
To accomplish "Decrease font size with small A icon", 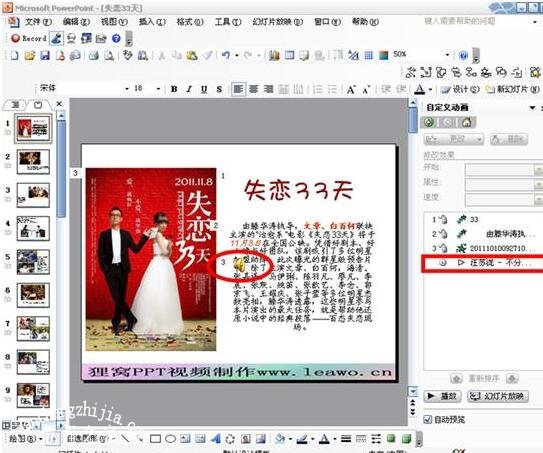I will click(366, 90).
